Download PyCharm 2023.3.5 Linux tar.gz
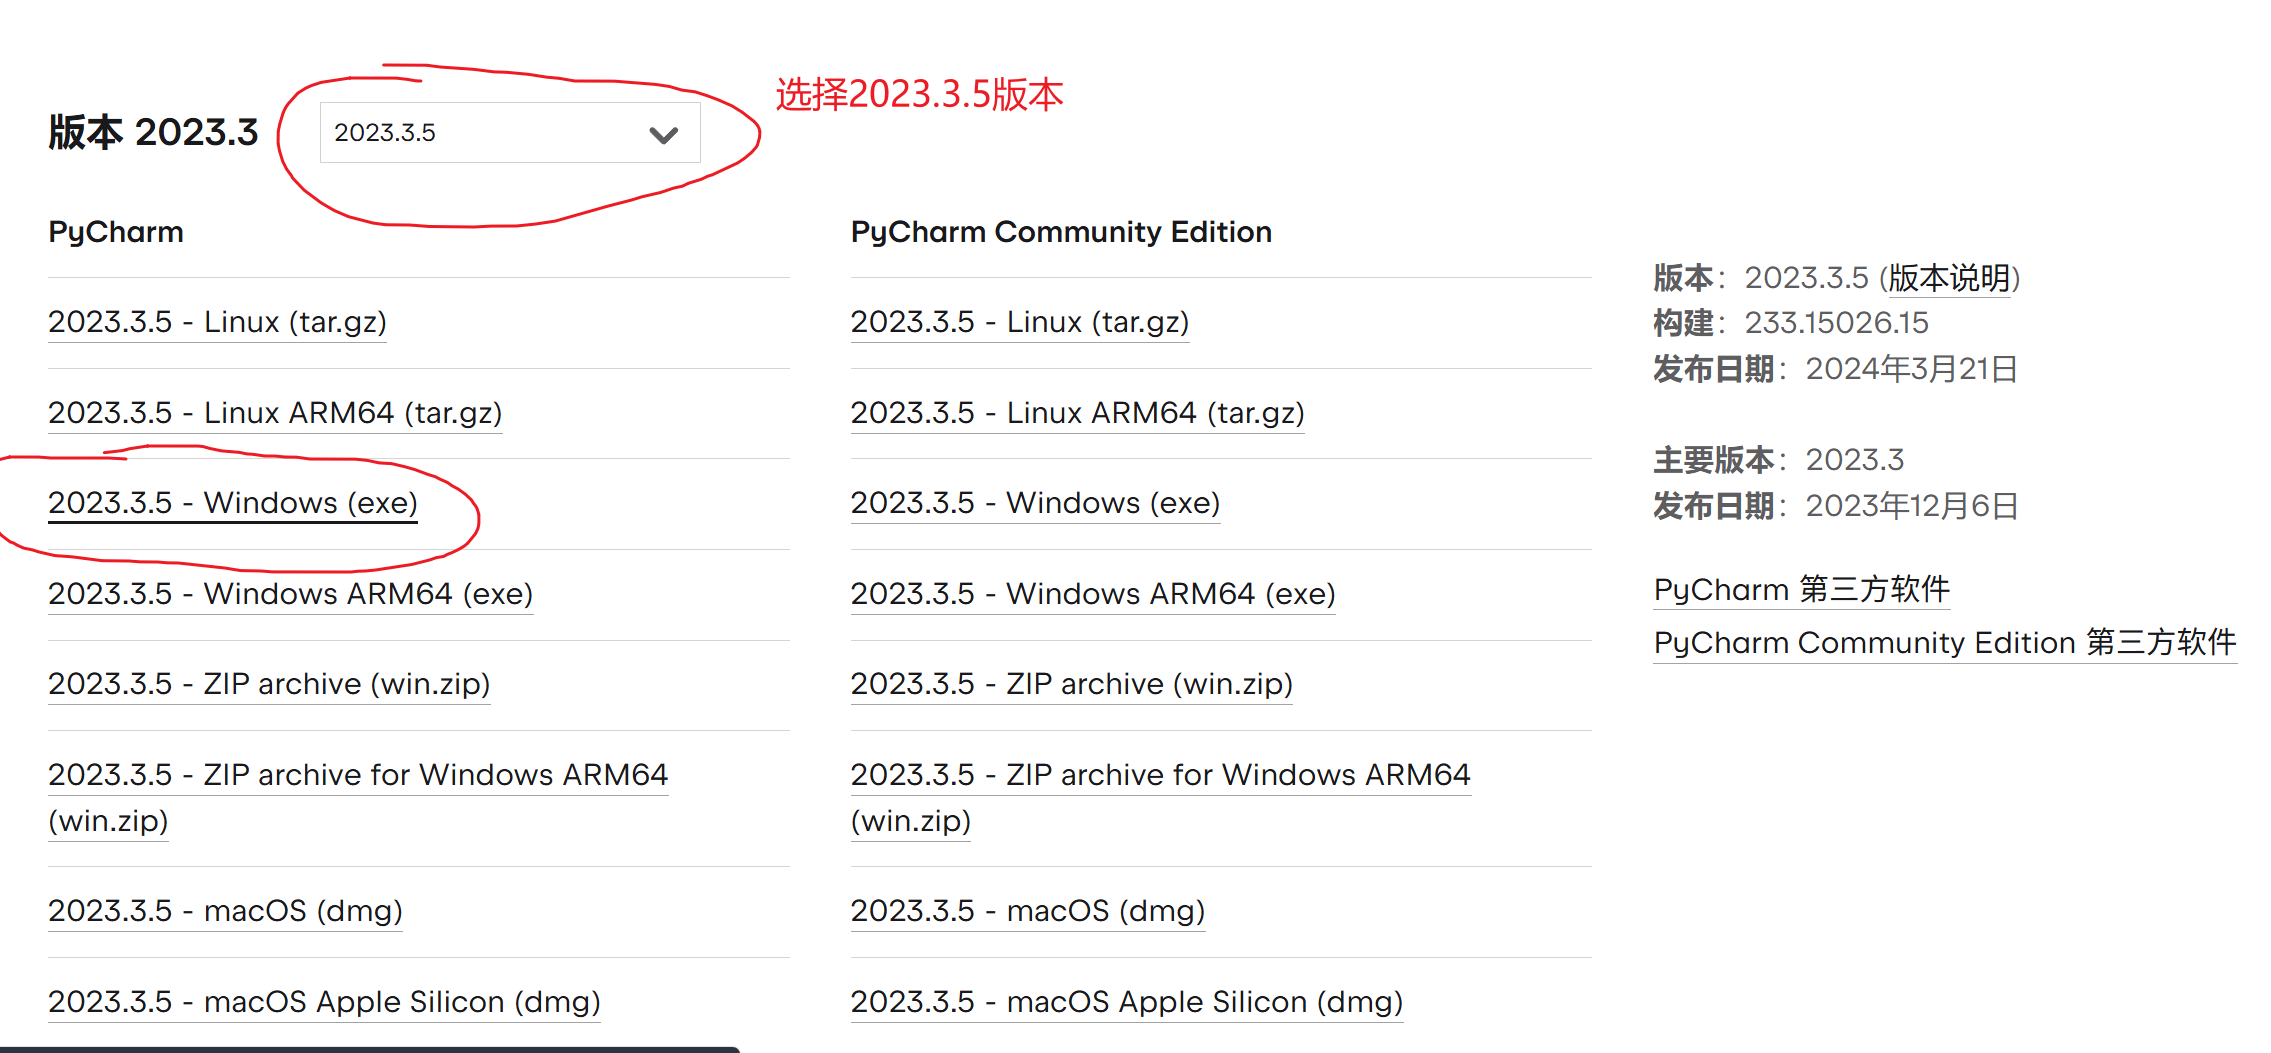Image resolution: width=2271 pixels, height=1053 pixels. click(x=215, y=322)
